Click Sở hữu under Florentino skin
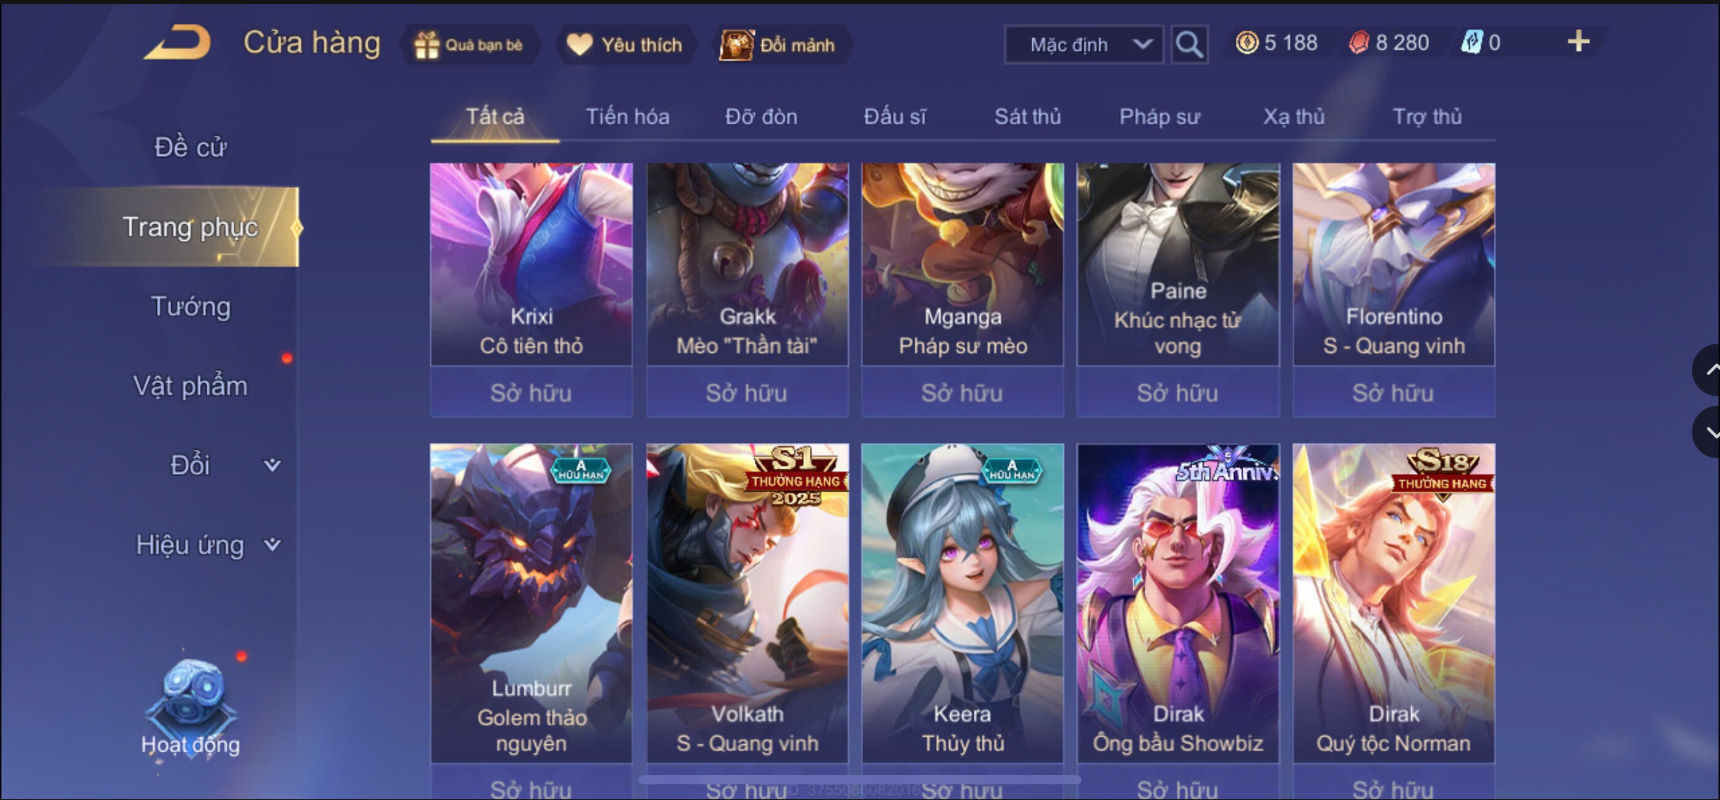The height and width of the screenshot is (800, 1720). (1393, 392)
